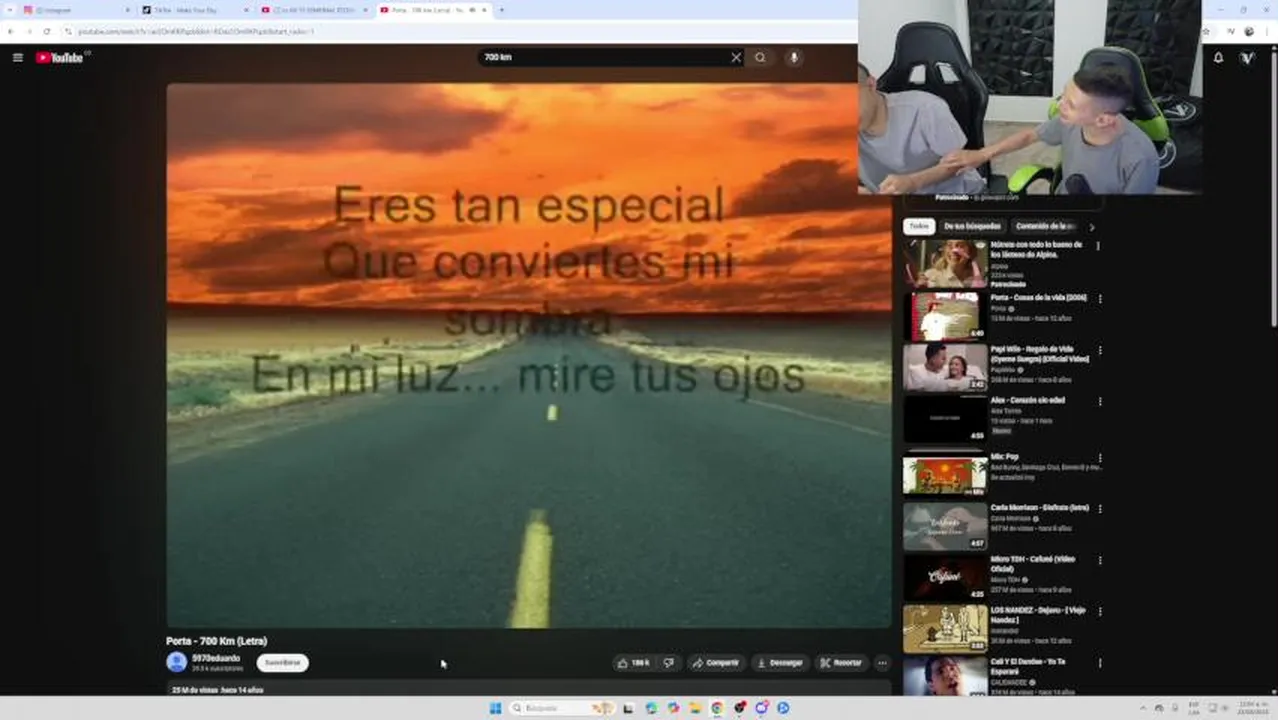
Task: Open the Windows Start menu
Action: pyautogui.click(x=495, y=708)
